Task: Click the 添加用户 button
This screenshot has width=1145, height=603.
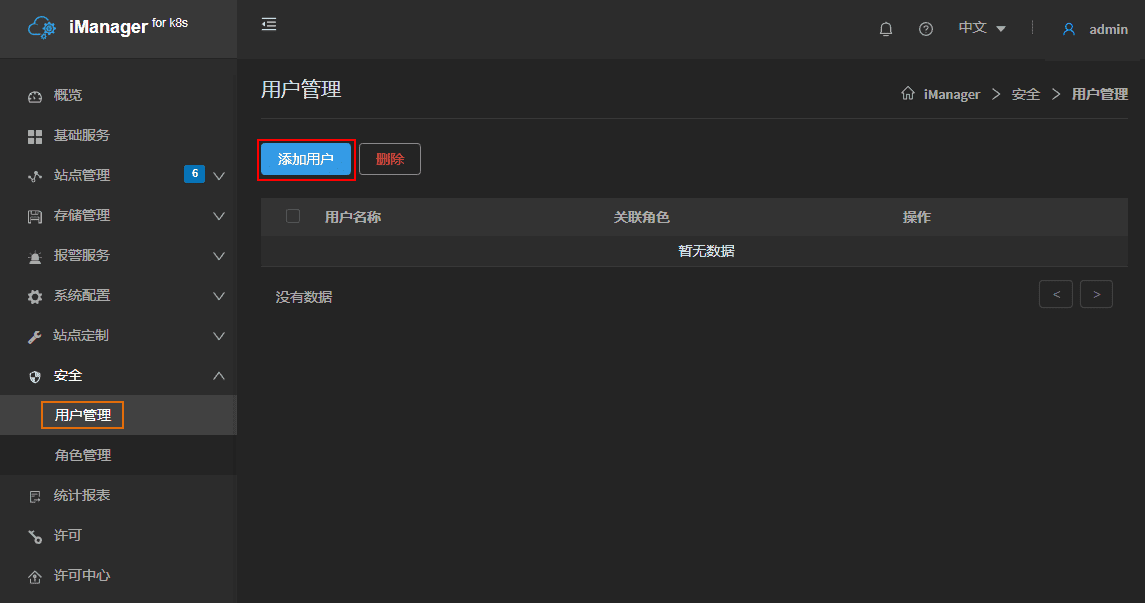Action: pos(306,159)
